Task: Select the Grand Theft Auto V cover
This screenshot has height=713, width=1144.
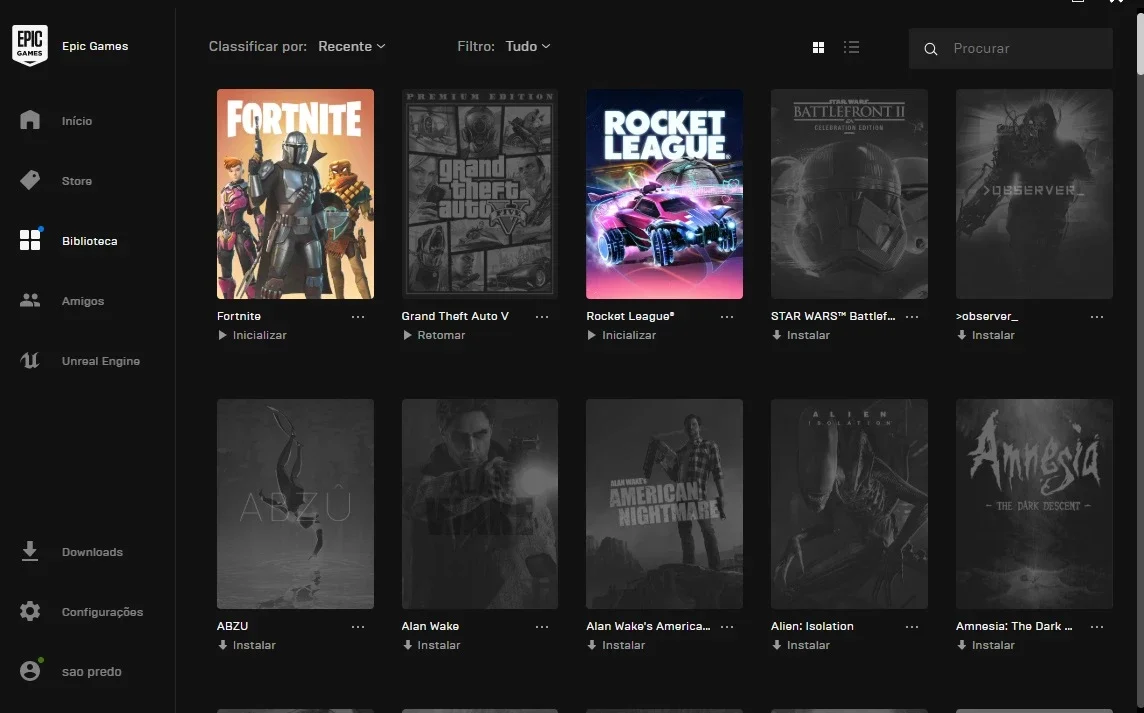Action: pyautogui.click(x=479, y=194)
